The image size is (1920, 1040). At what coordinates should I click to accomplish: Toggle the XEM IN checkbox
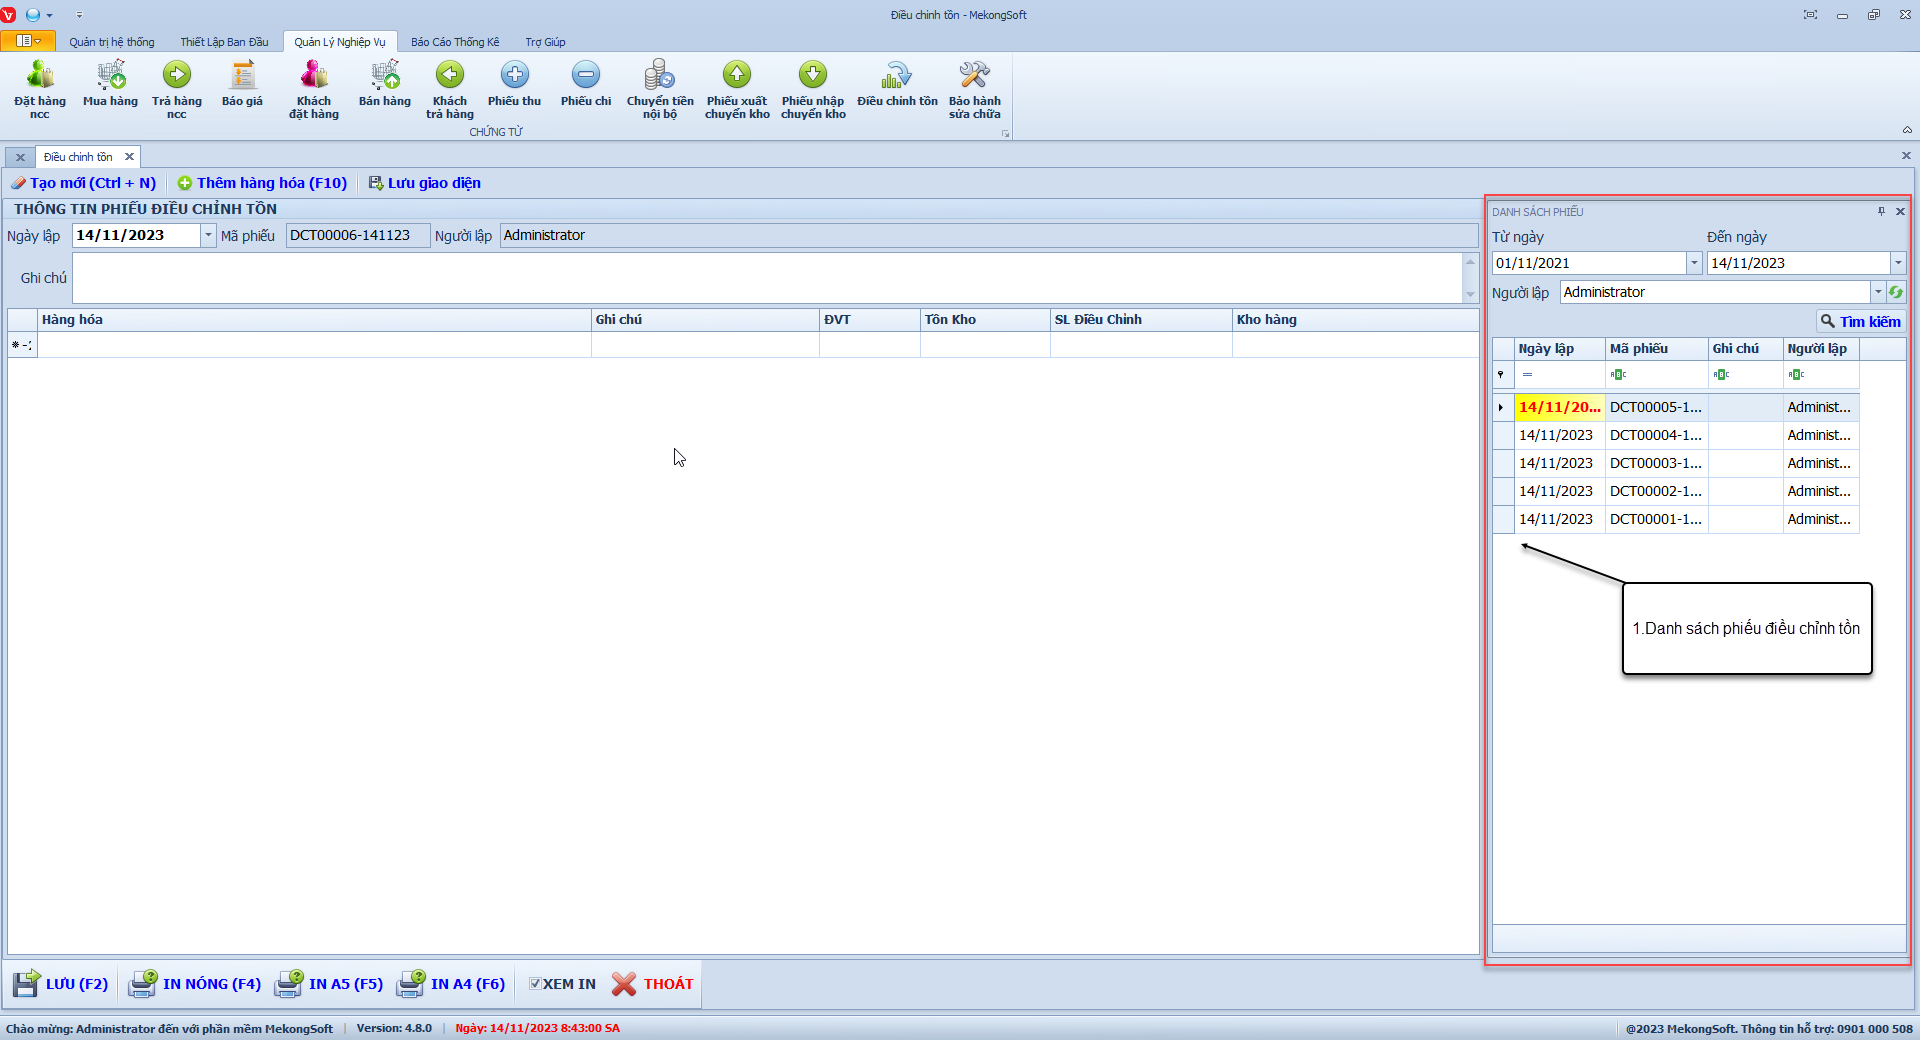[535, 984]
